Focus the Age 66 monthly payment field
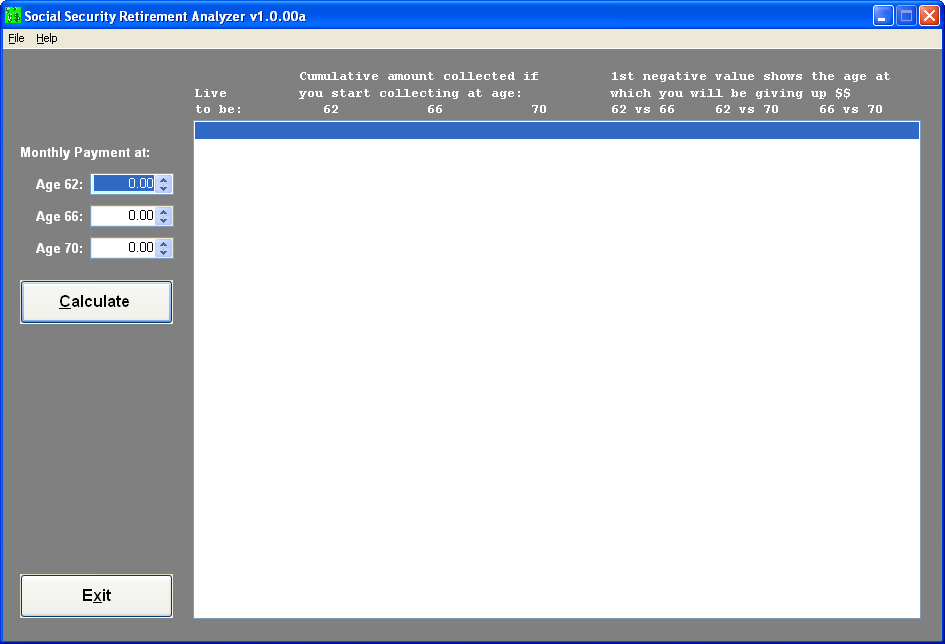The width and height of the screenshot is (945, 644). (123, 216)
